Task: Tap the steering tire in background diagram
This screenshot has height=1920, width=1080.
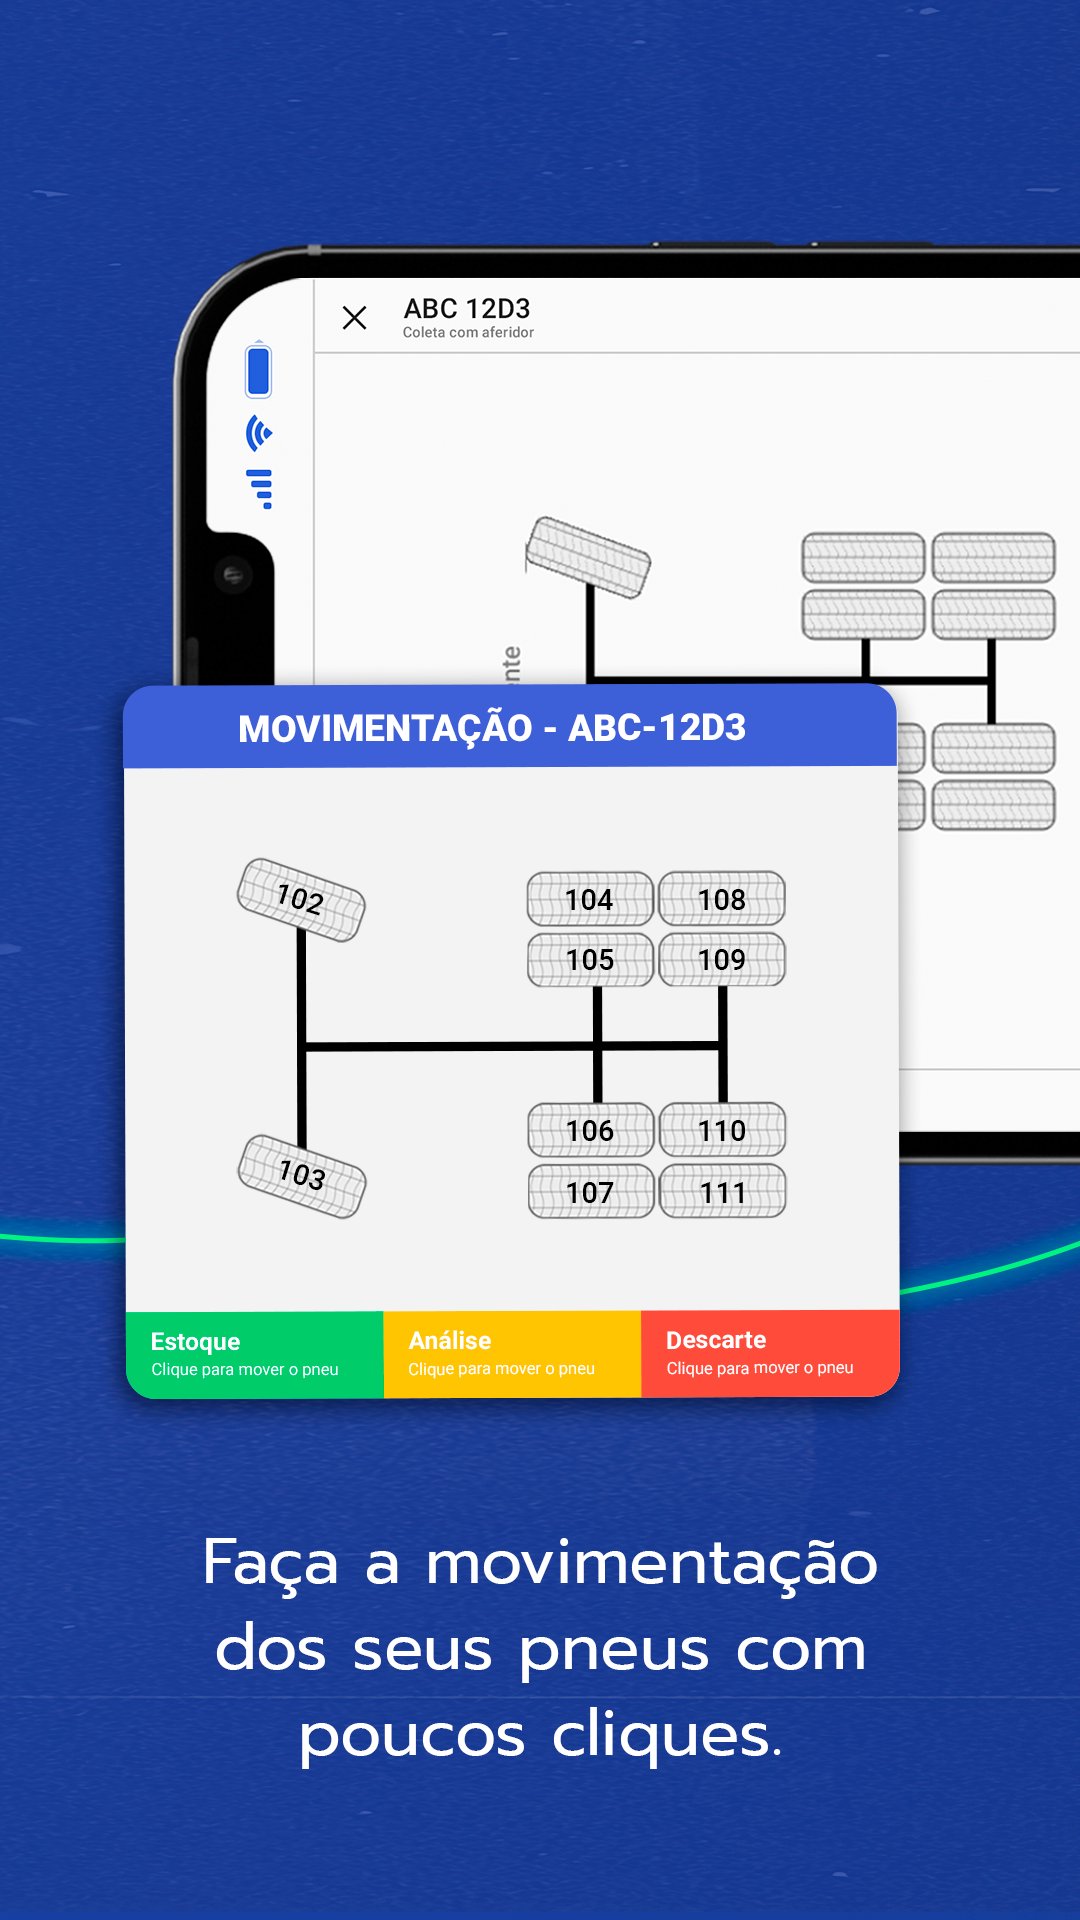Action: 588,557
